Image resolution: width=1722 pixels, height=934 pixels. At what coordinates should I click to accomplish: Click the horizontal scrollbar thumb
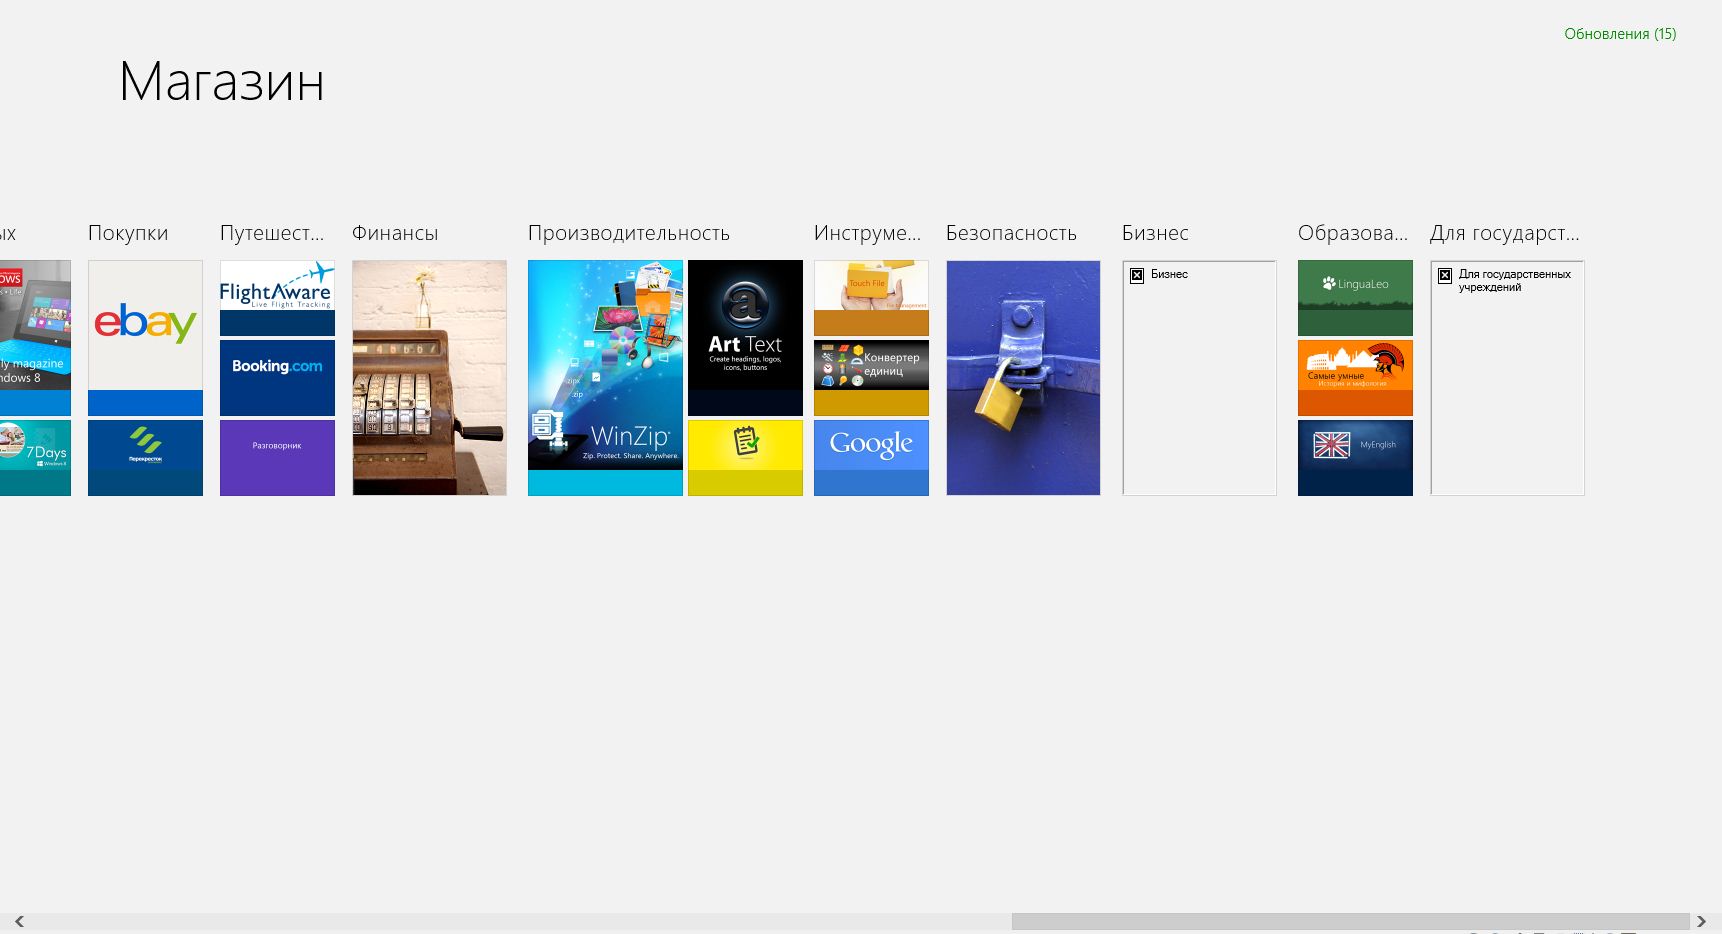pyautogui.click(x=1351, y=922)
